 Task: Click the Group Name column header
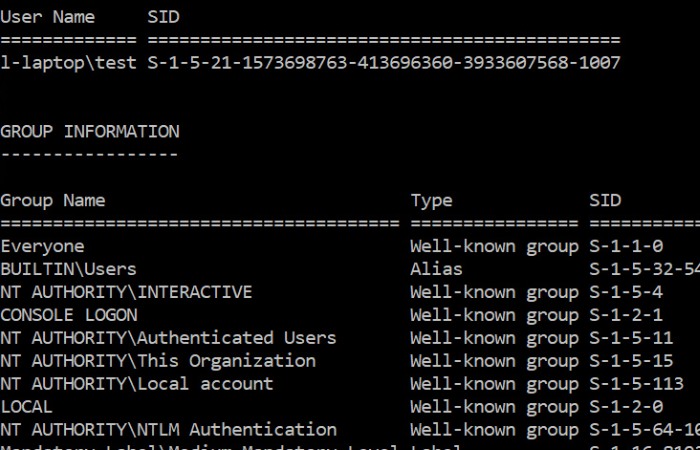coord(53,200)
